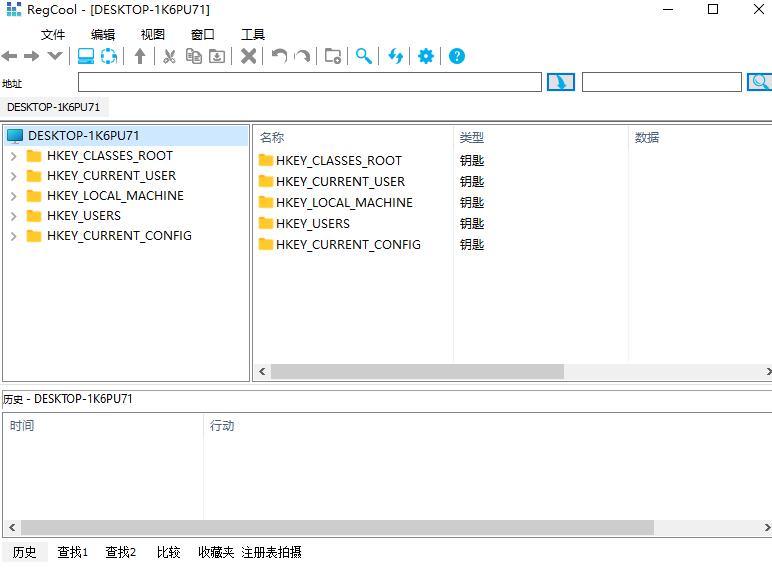772x578 pixels.
Task: Click inside the 地址 address field
Action: 310,82
